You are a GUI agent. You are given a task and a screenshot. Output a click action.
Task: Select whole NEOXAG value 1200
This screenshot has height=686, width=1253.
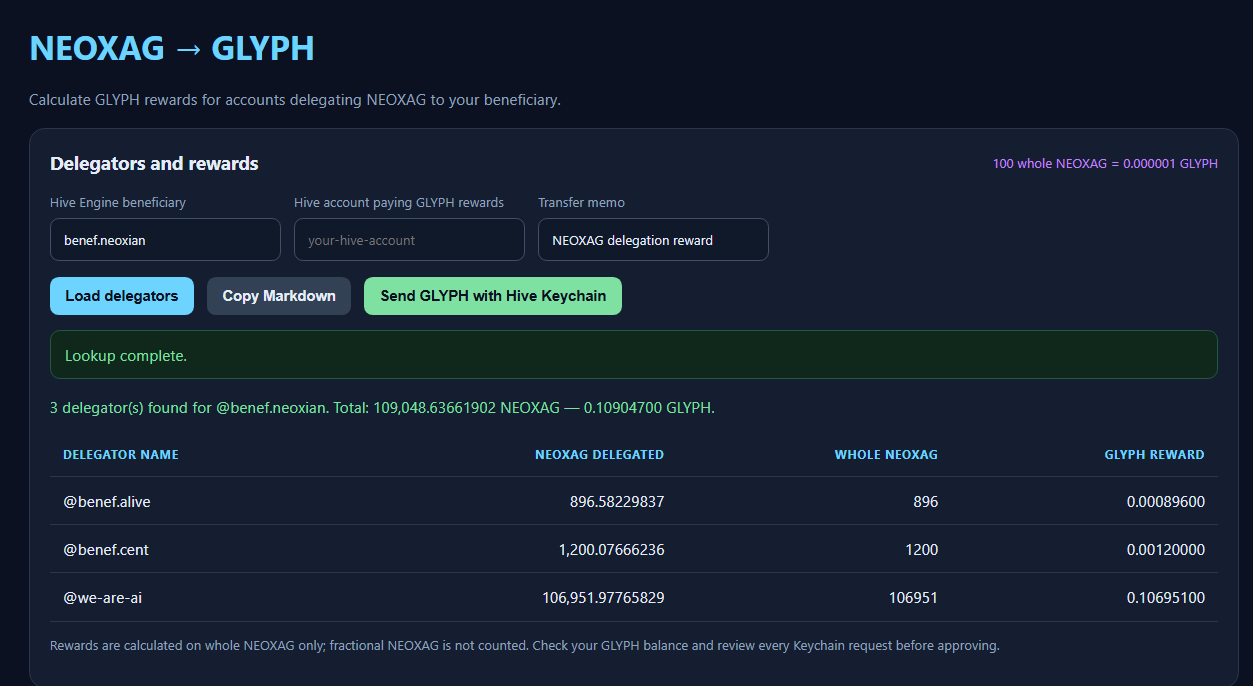point(921,550)
